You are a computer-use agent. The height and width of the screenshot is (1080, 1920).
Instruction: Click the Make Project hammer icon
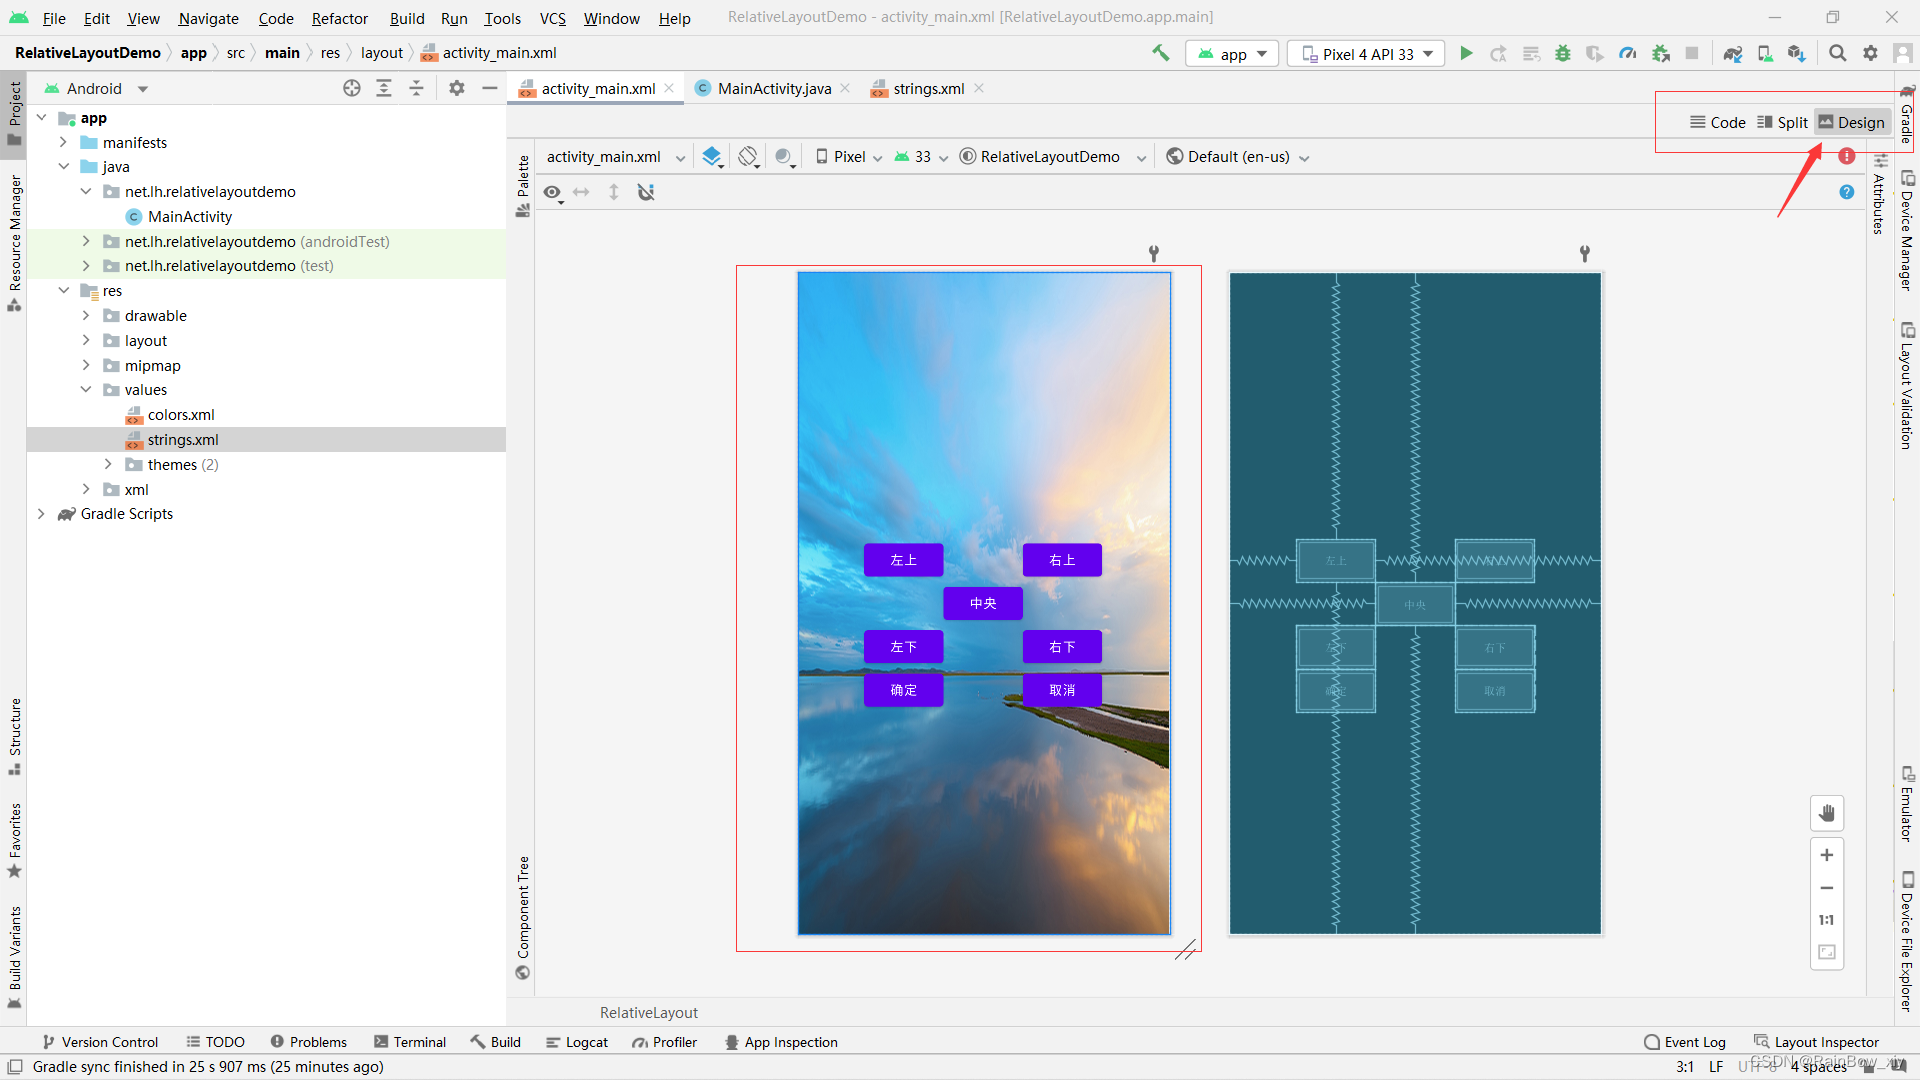1160,53
